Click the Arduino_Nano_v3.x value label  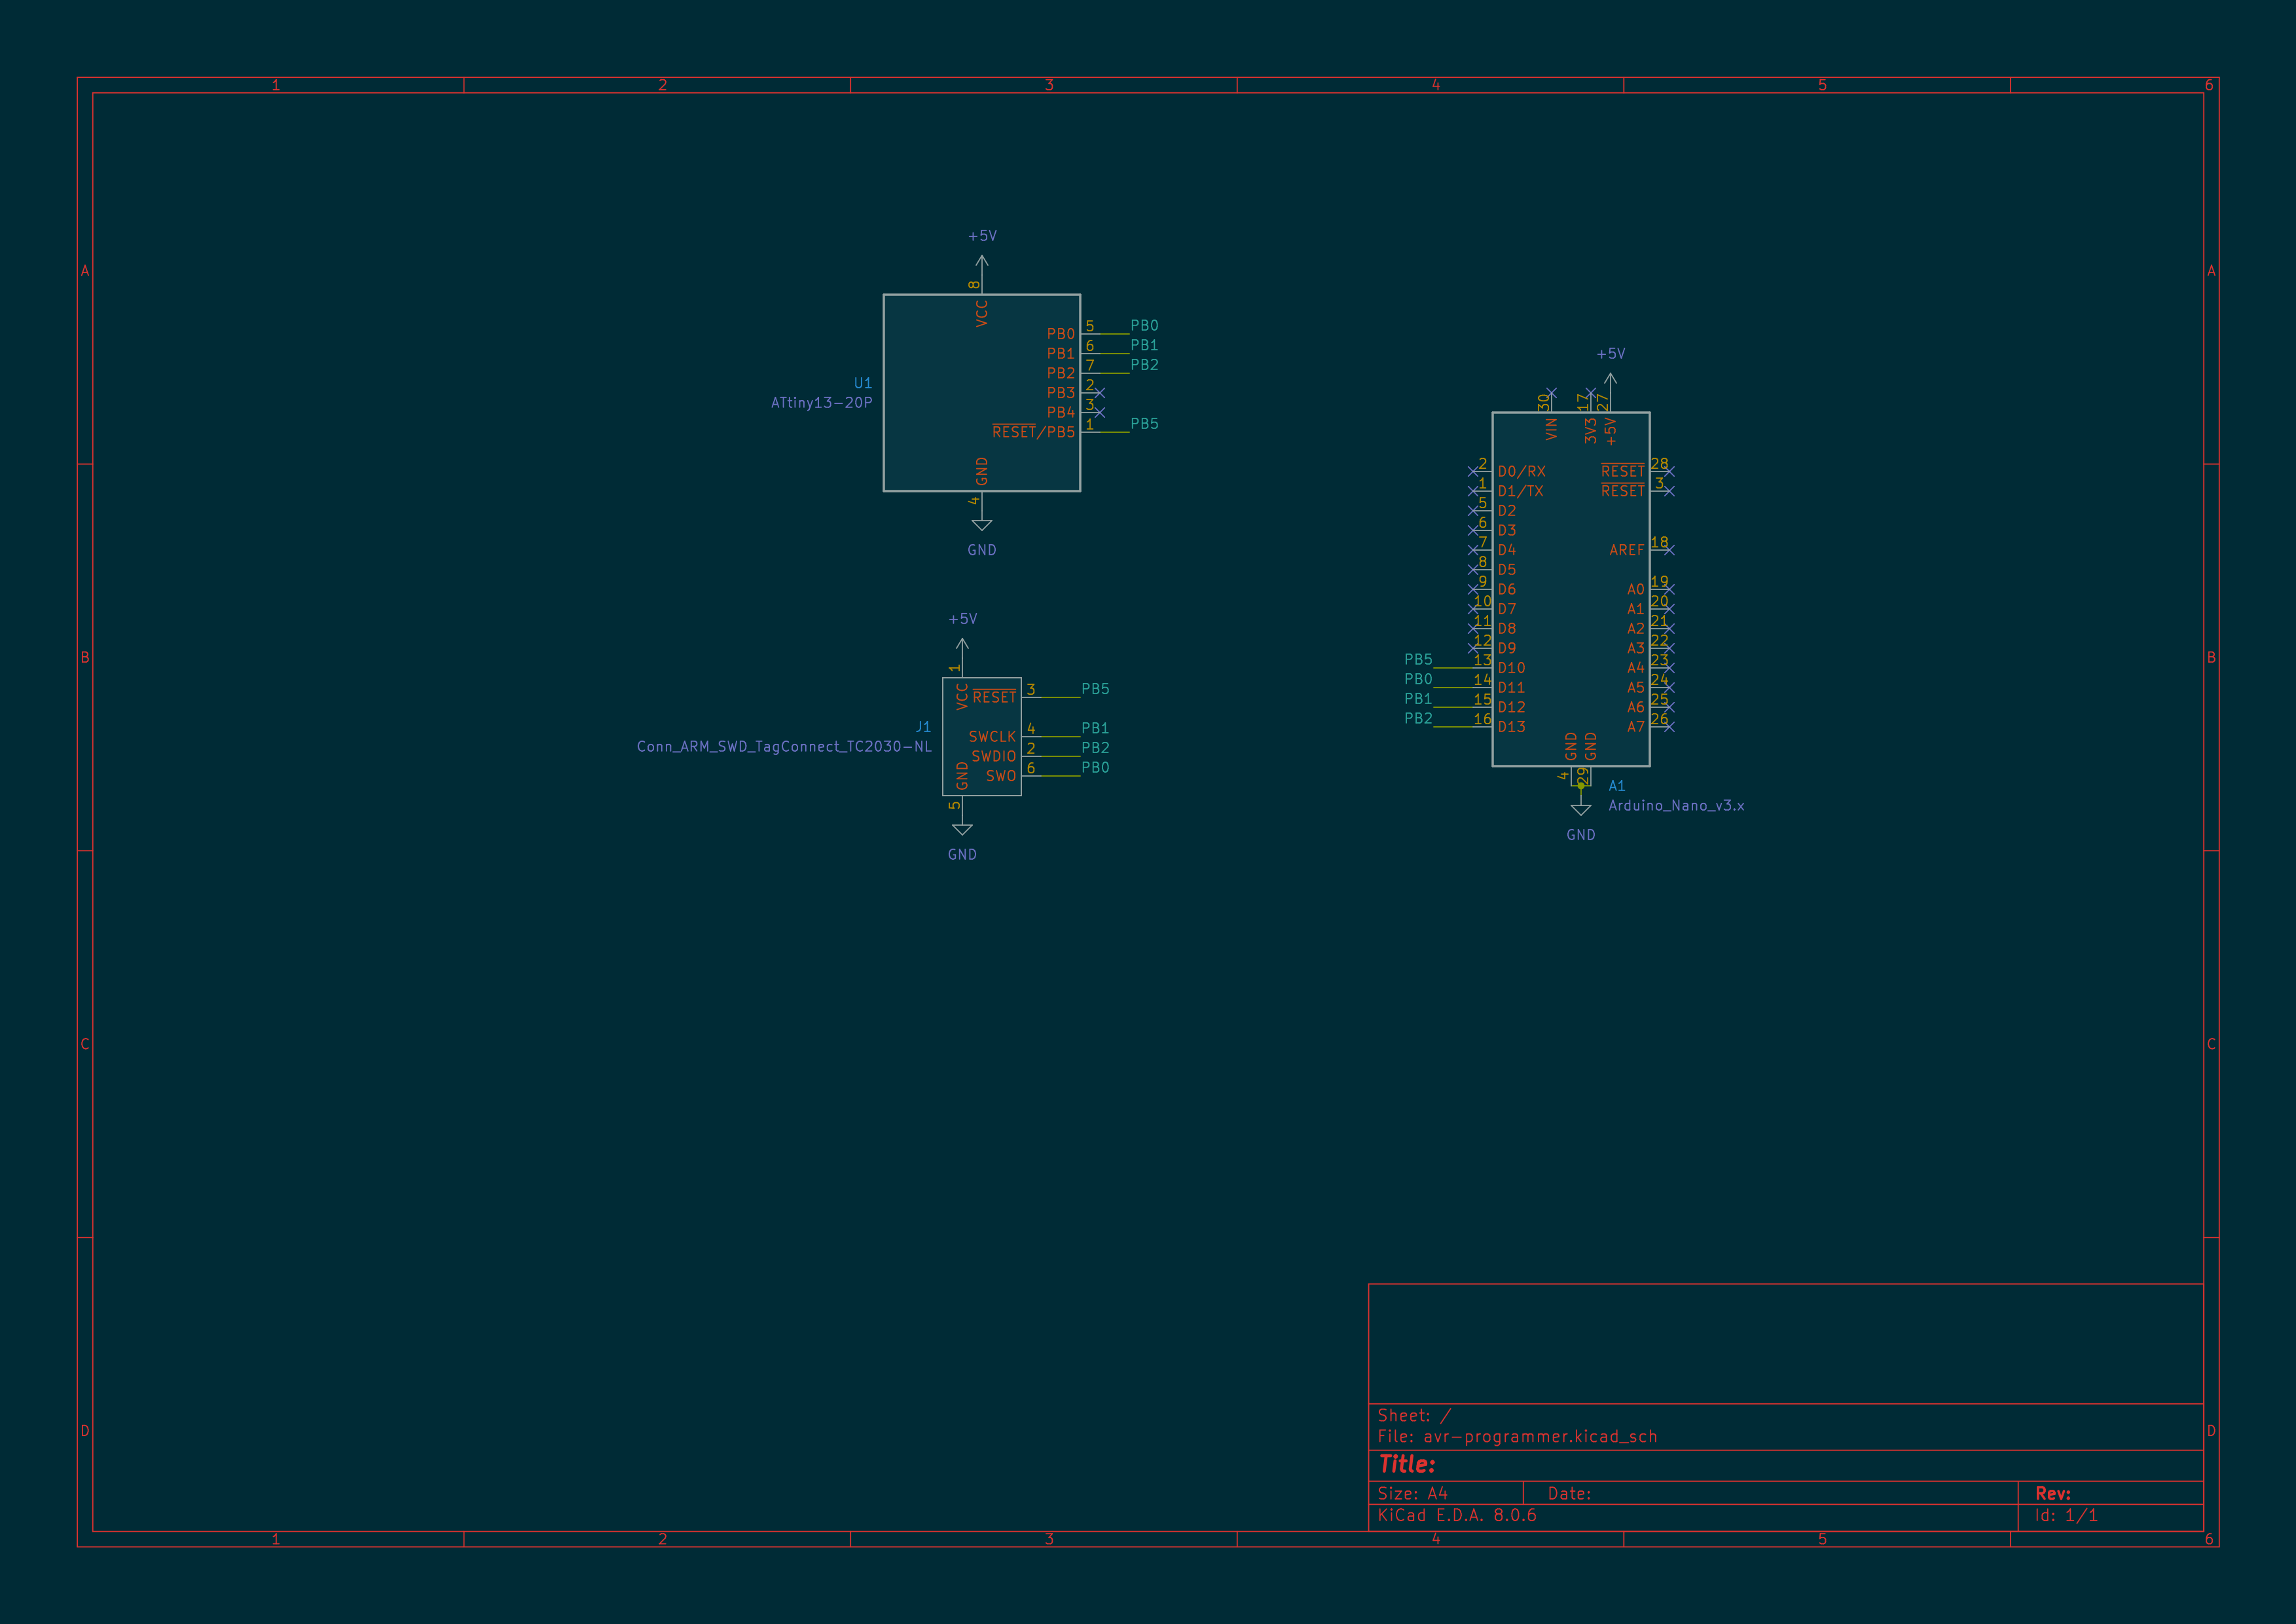coord(1676,806)
